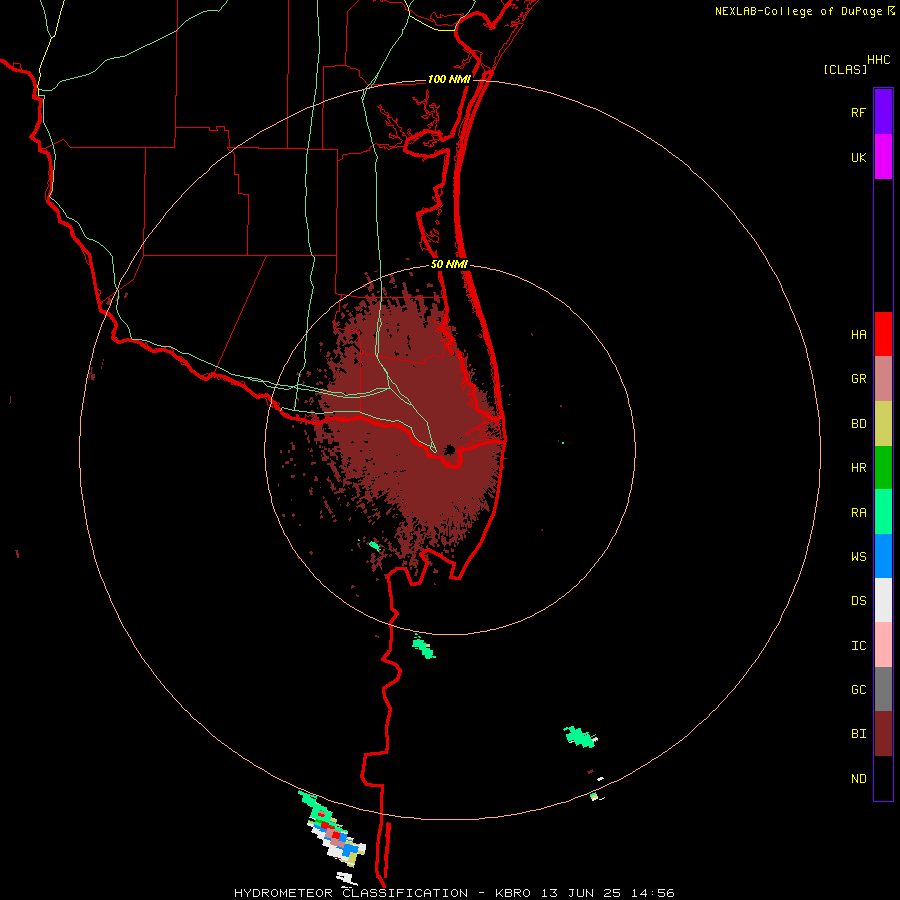Click the HA red legend swatch

(x=883, y=334)
